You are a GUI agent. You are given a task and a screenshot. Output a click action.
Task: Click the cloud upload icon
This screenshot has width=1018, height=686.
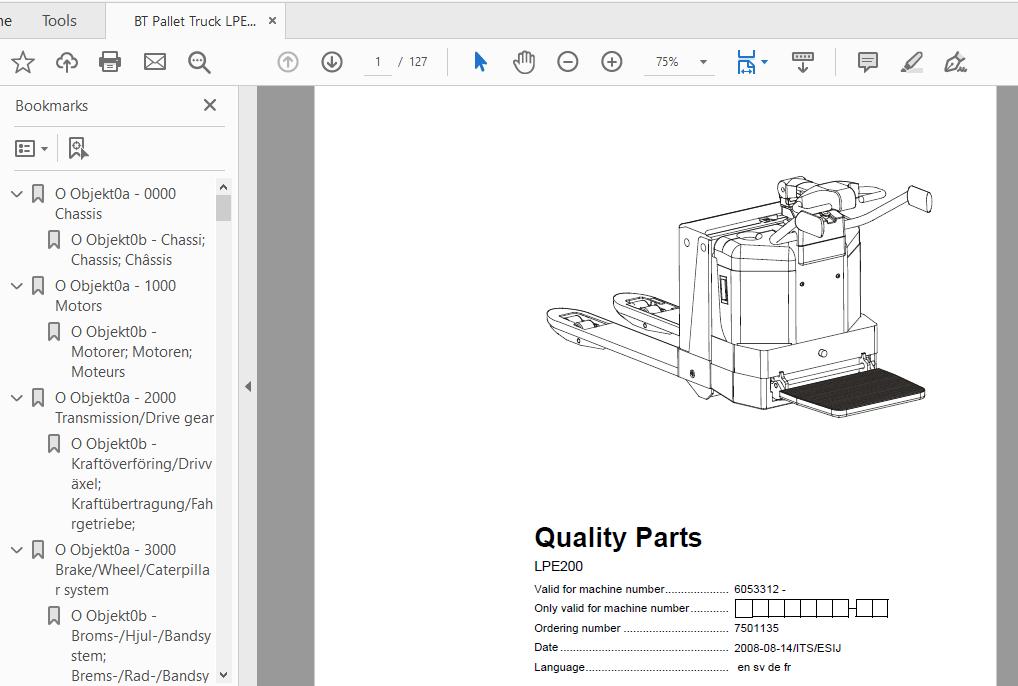click(67, 62)
